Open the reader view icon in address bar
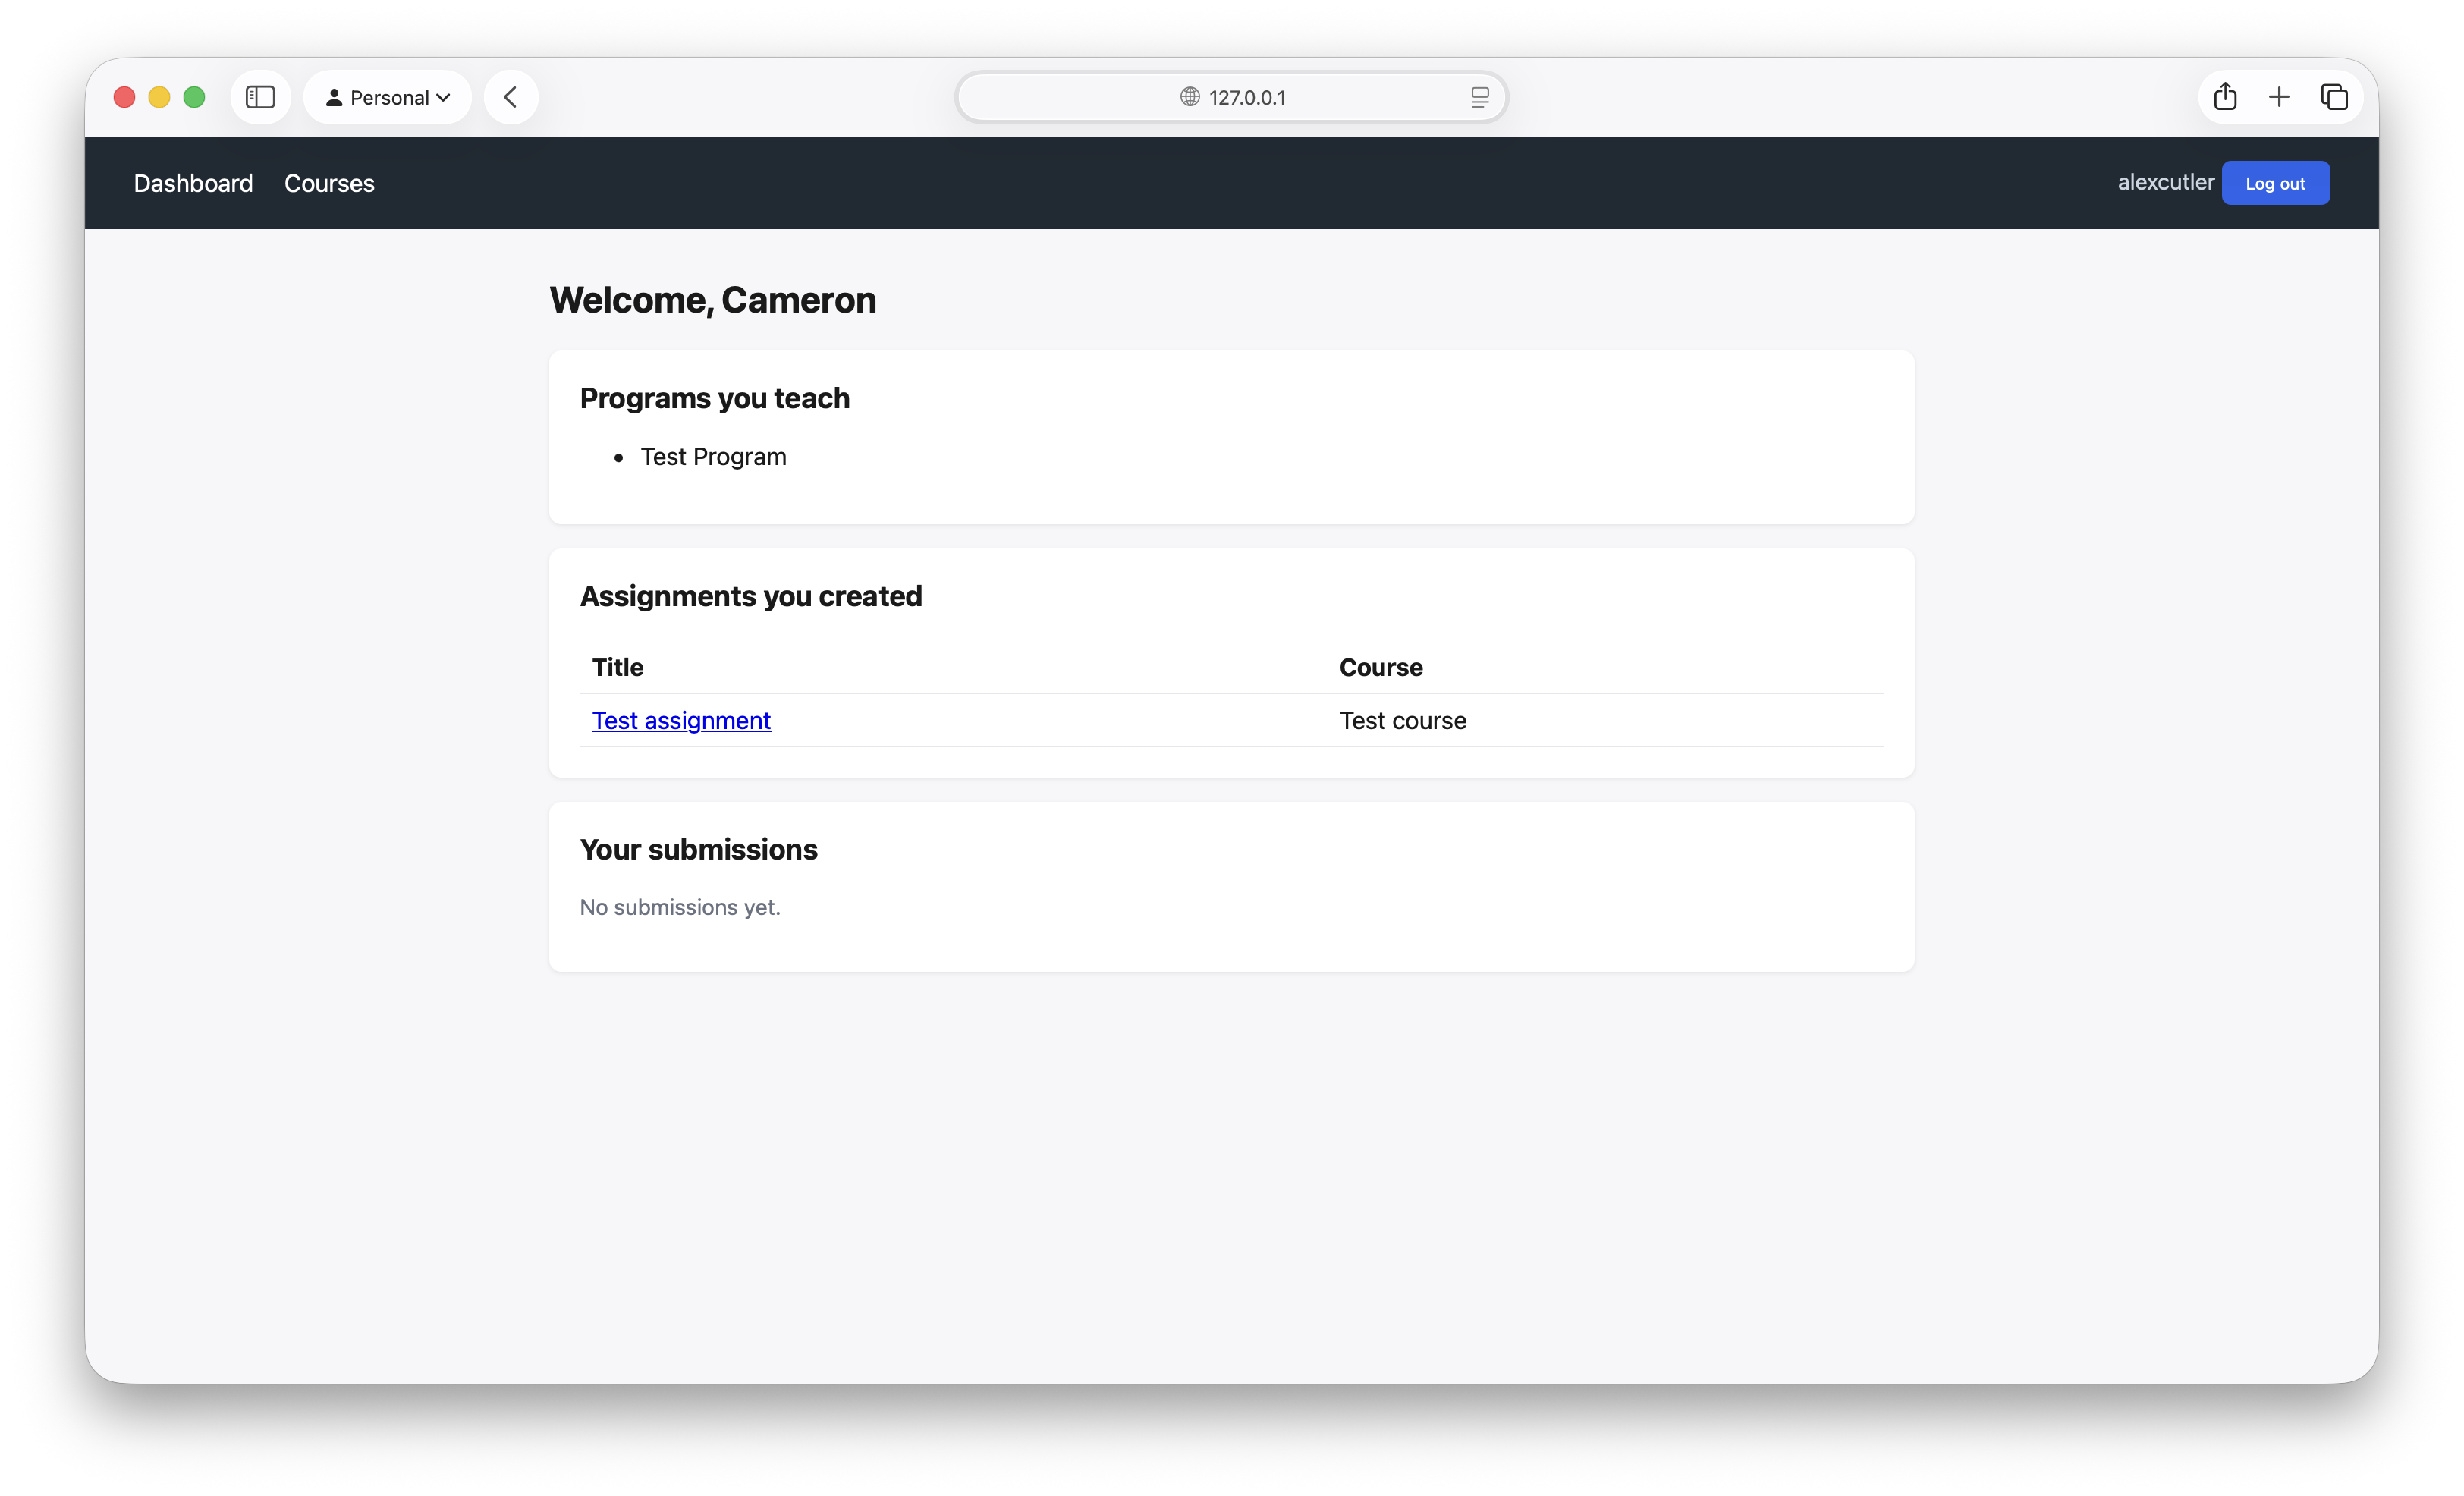This screenshot has width=2464, height=1496. [1480, 97]
